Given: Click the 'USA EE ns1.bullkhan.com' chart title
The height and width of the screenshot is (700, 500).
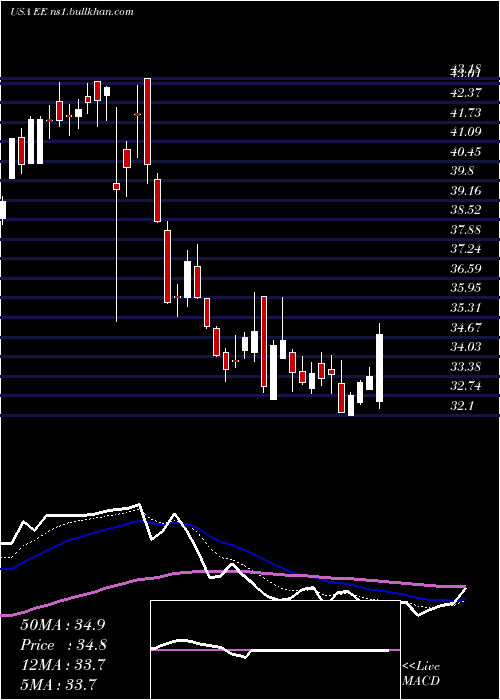Looking at the screenshot, I should pos(72,12).
